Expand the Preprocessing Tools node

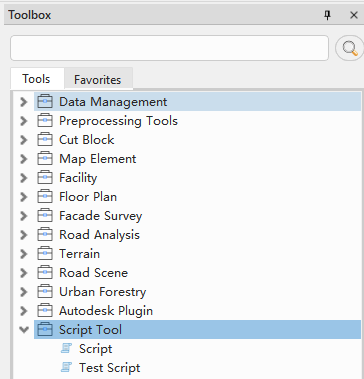24,121
